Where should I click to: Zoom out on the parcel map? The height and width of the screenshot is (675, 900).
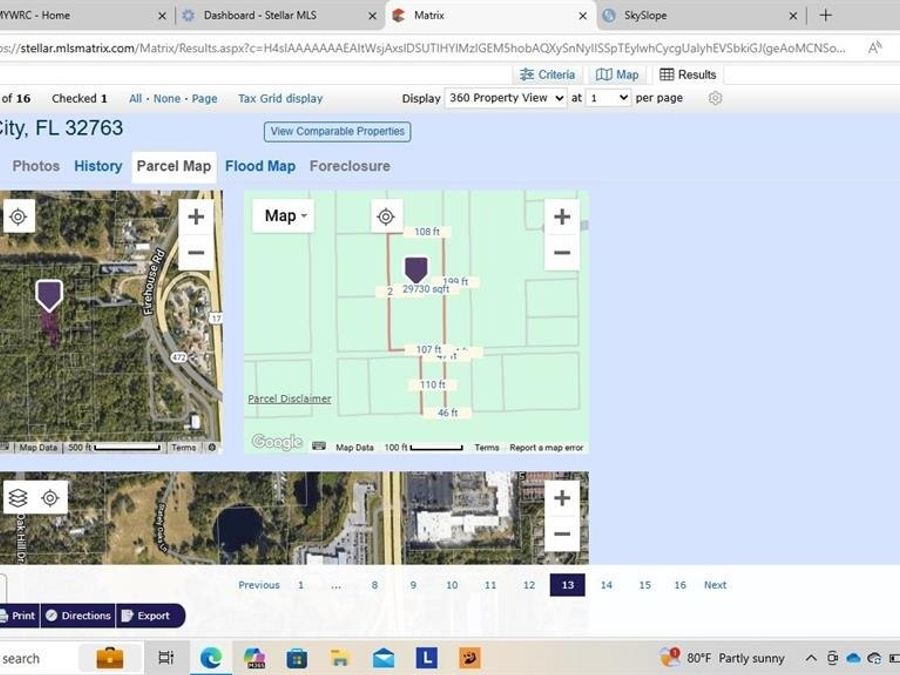[x=562, y=253]
